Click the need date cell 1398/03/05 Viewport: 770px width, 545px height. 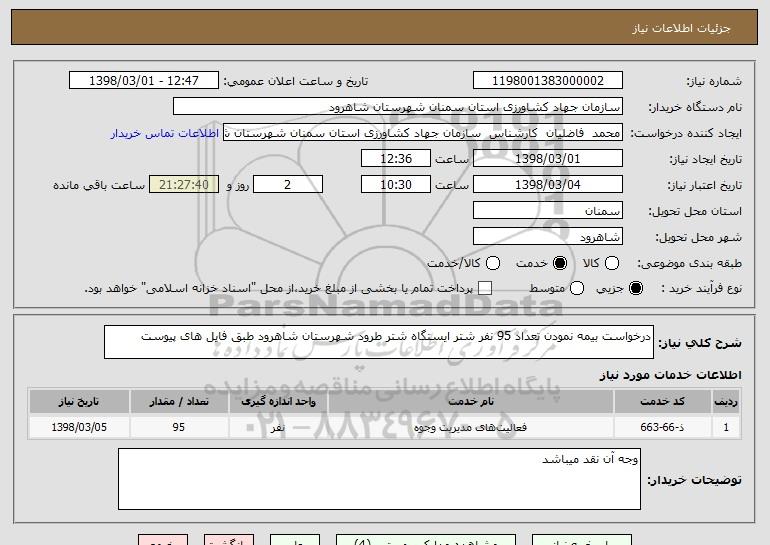[79, 427]
